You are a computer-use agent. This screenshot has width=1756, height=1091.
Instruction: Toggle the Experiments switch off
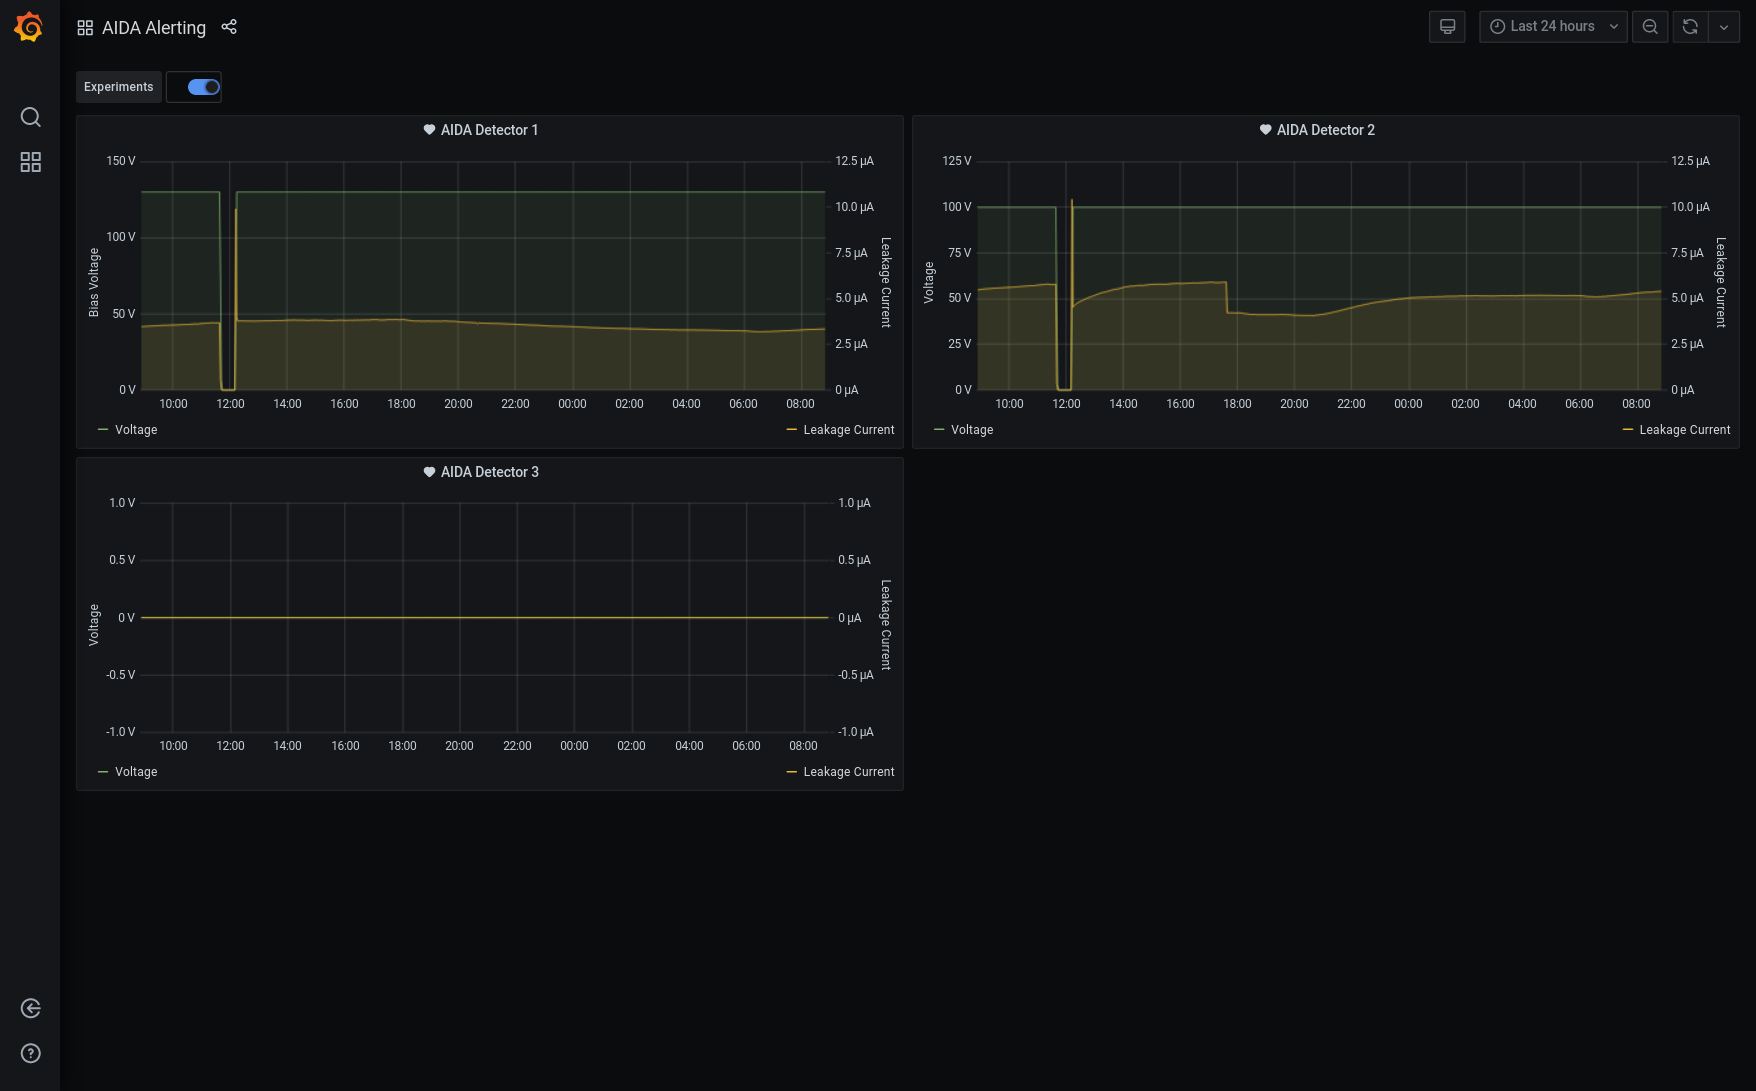(204, 87)
